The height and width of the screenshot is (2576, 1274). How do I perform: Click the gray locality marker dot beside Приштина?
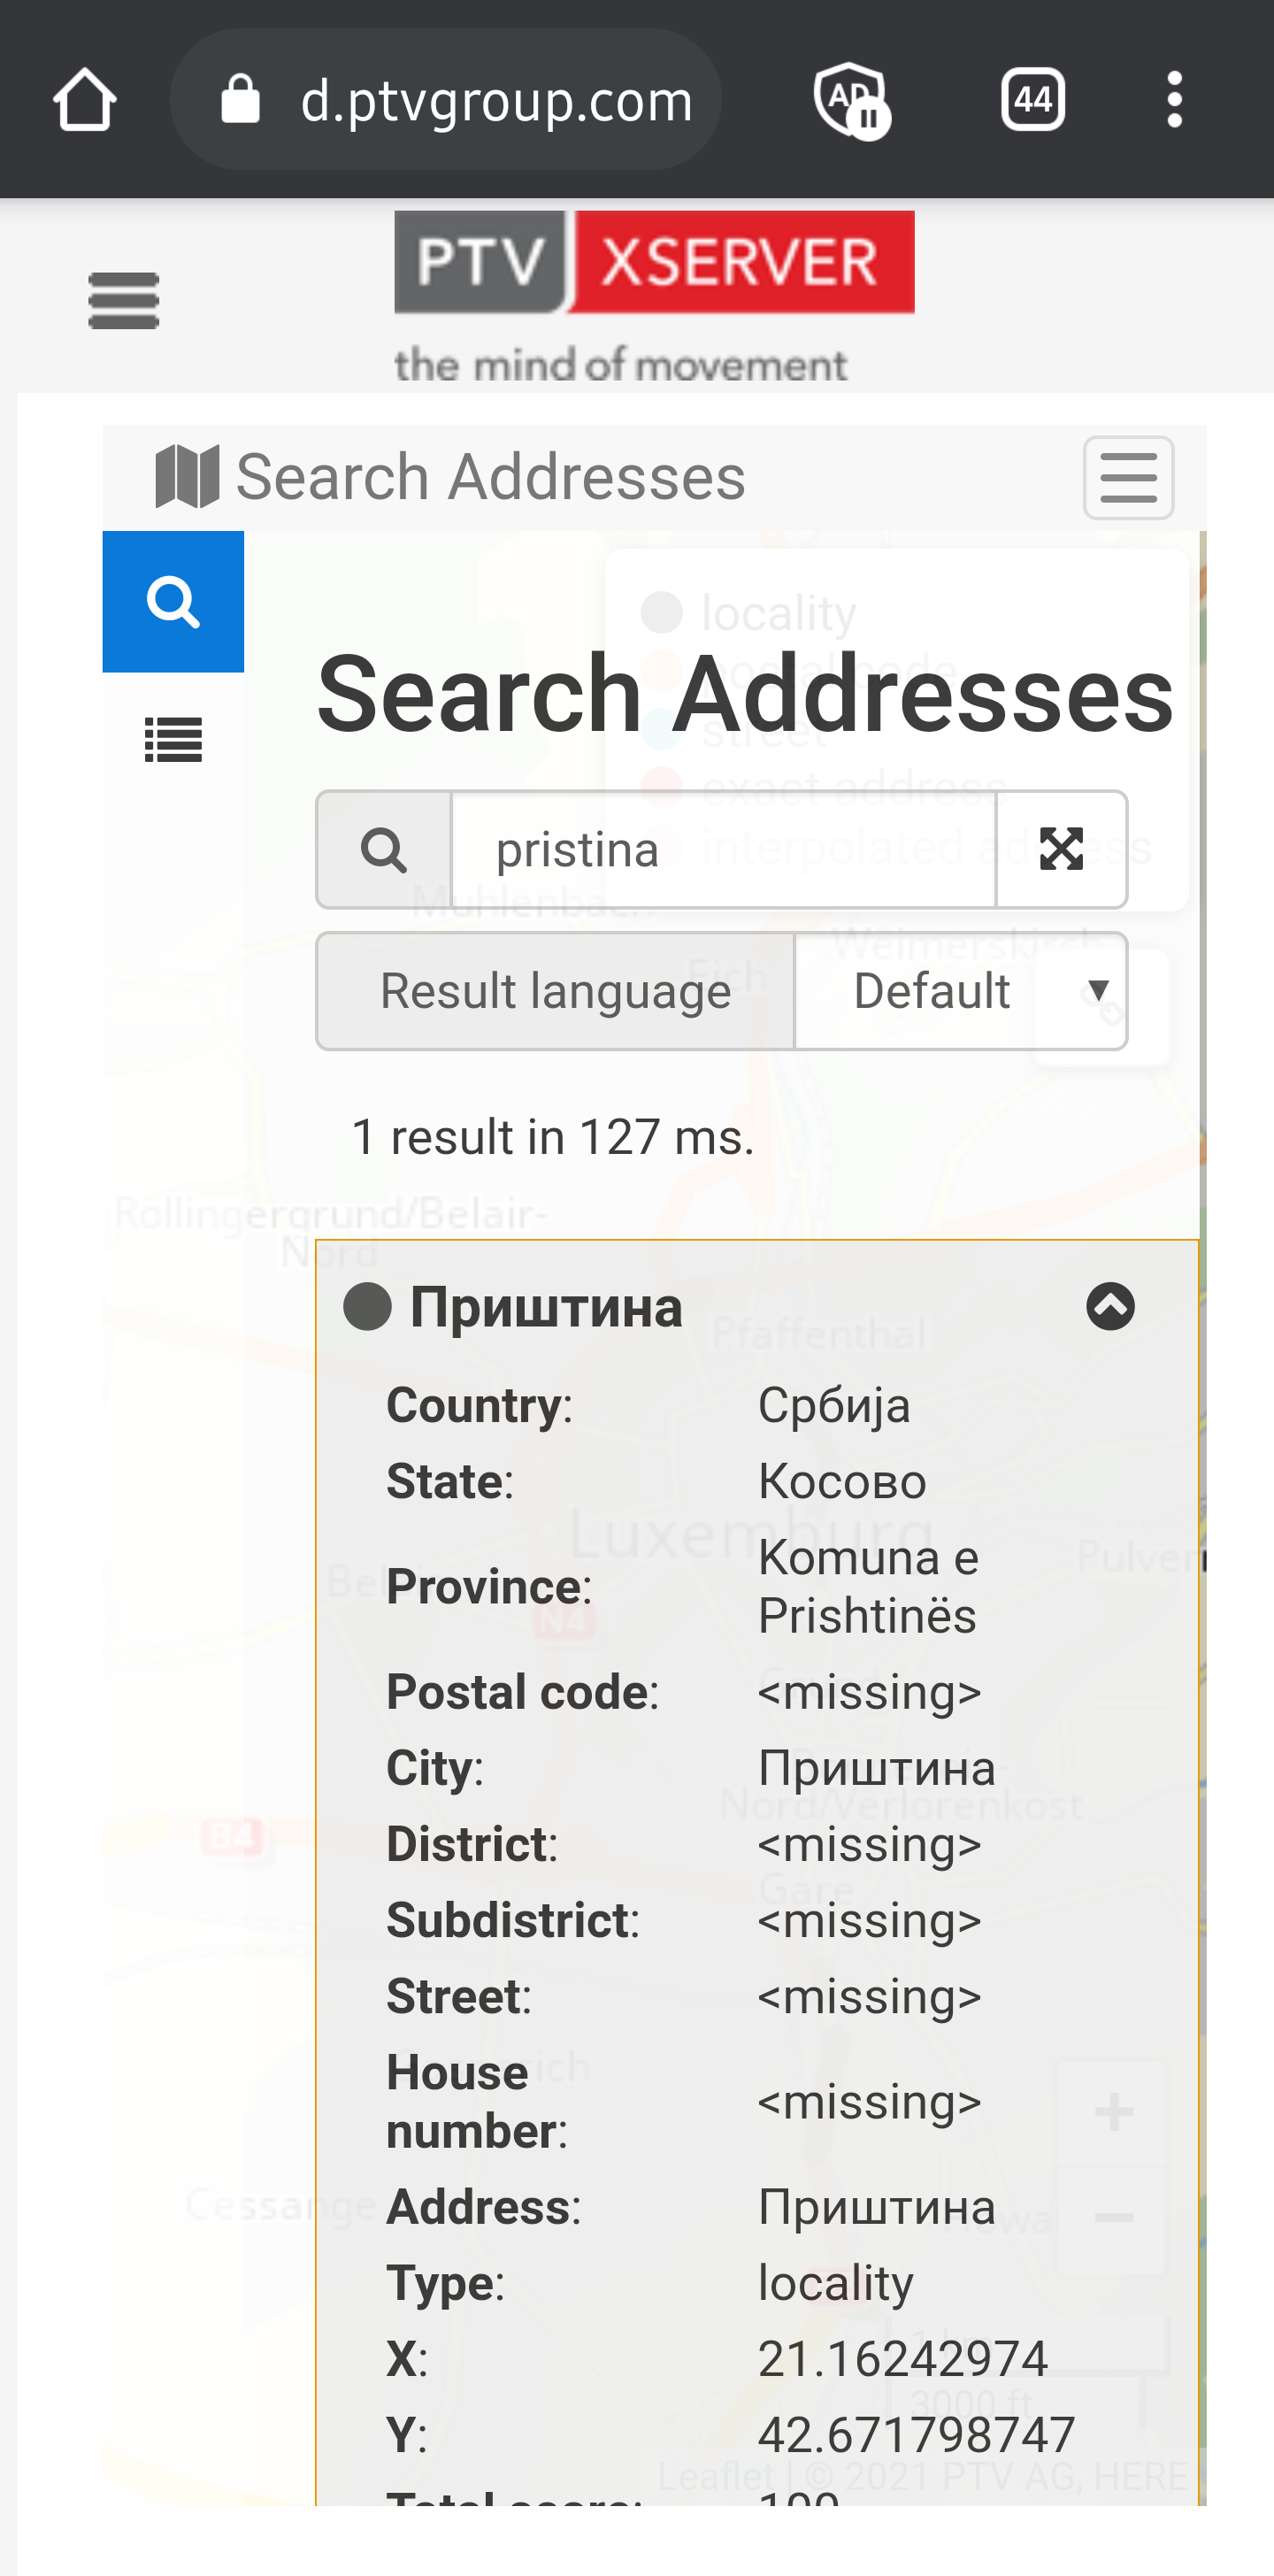tap(367, 1307)
